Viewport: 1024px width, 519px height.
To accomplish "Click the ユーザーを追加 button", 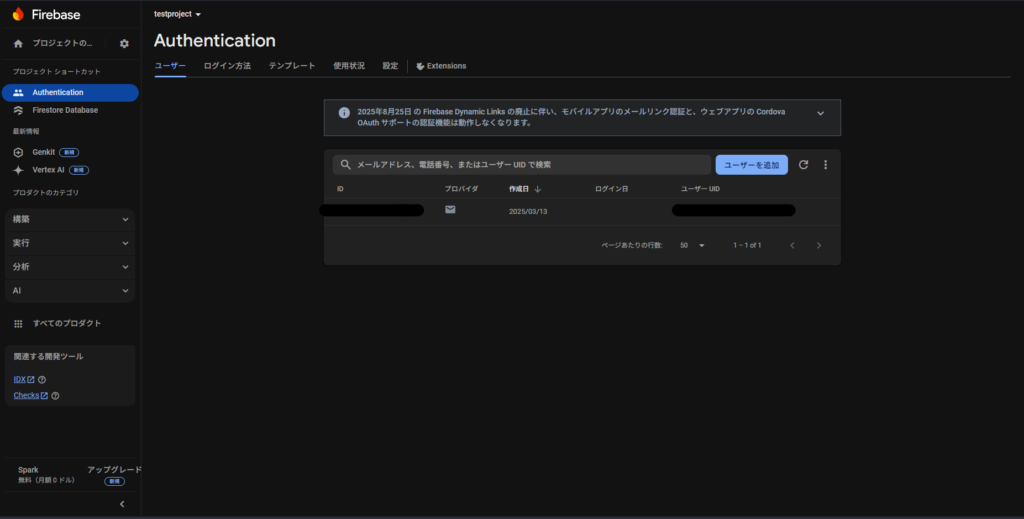I will (752, 165).
